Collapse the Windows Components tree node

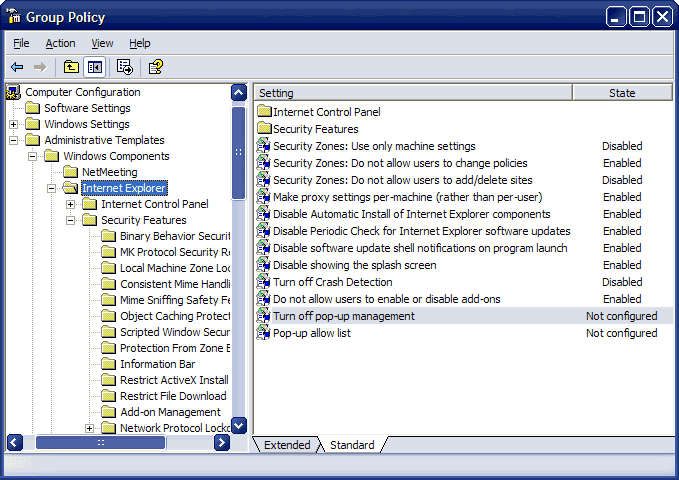32,156
